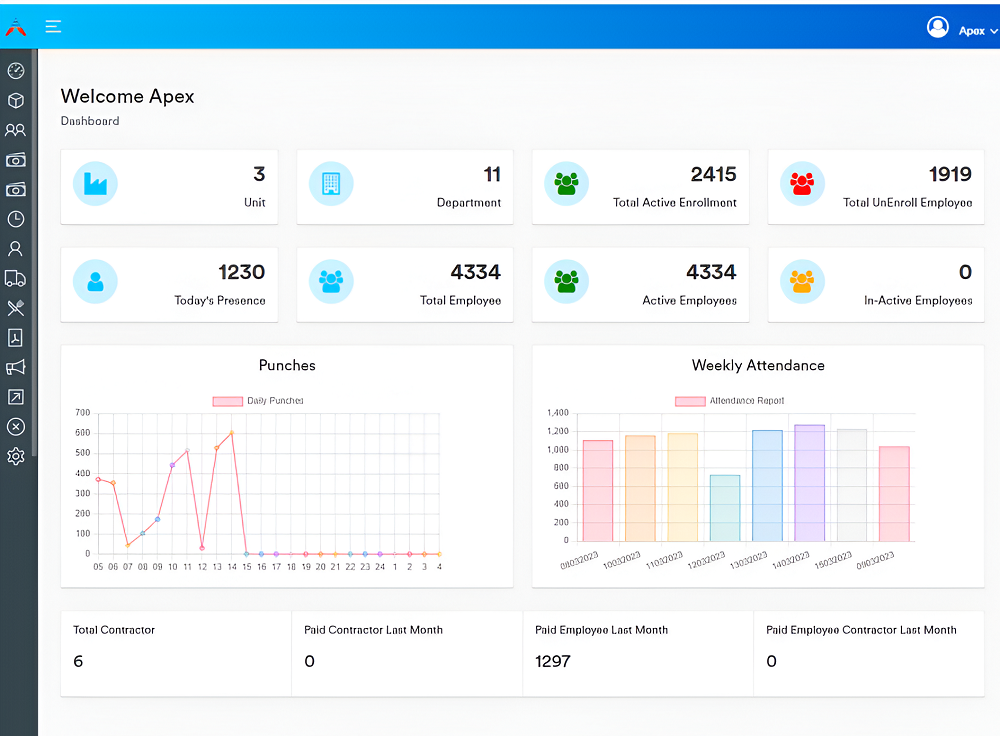1000x736 pixels.
Task: Click the 'Total UnEnroll Employee' label
Action: [908, 202]
